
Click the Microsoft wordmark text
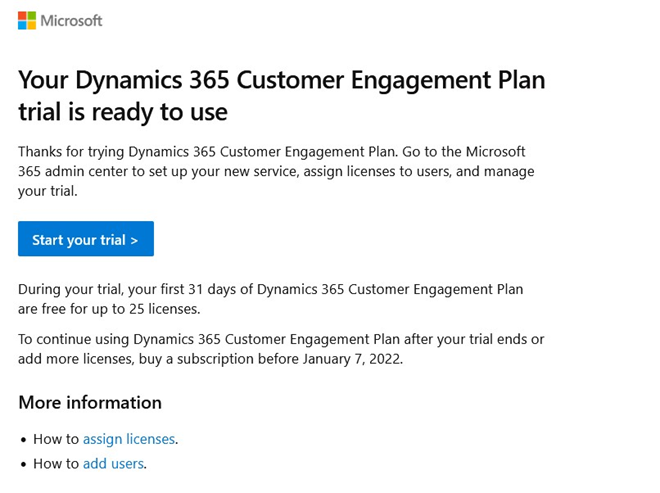click(x=72, y=20)
